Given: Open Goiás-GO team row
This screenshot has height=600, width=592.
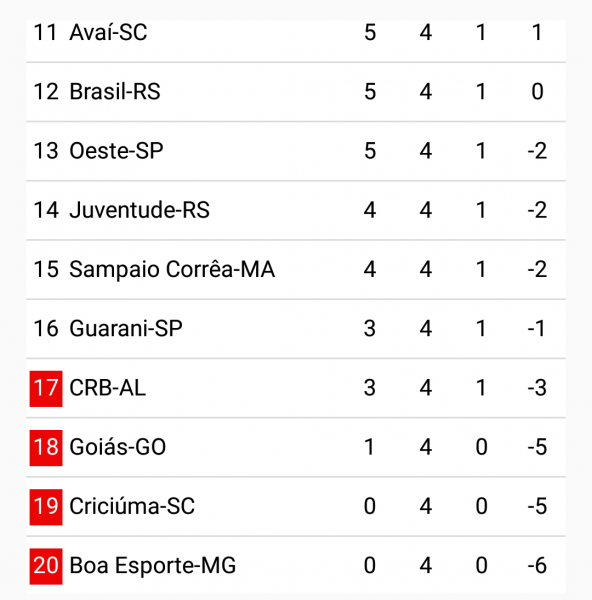Looking at the screenshot, I should click(x=296, y=447).
